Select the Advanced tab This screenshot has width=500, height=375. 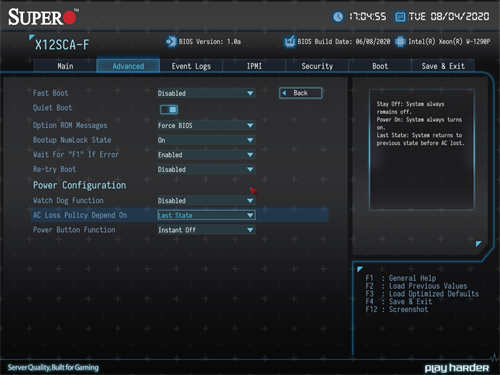[128, 66]
